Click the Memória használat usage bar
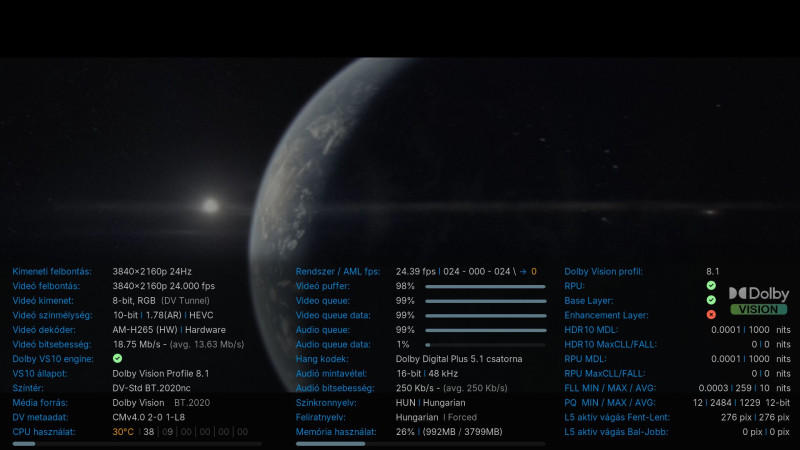800x450 pixels. click(x=420, y=444)
